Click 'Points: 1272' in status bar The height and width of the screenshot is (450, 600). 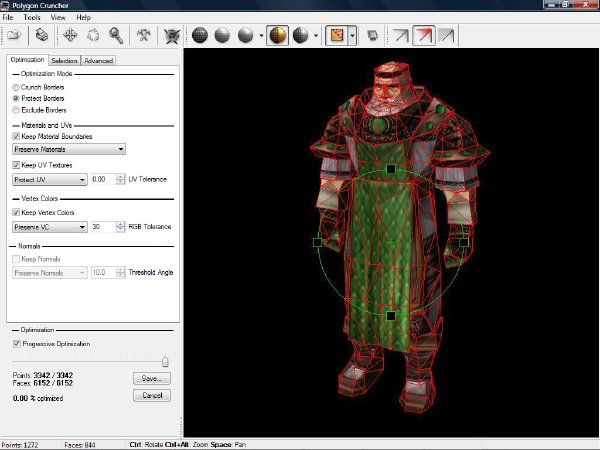[20, 445]
